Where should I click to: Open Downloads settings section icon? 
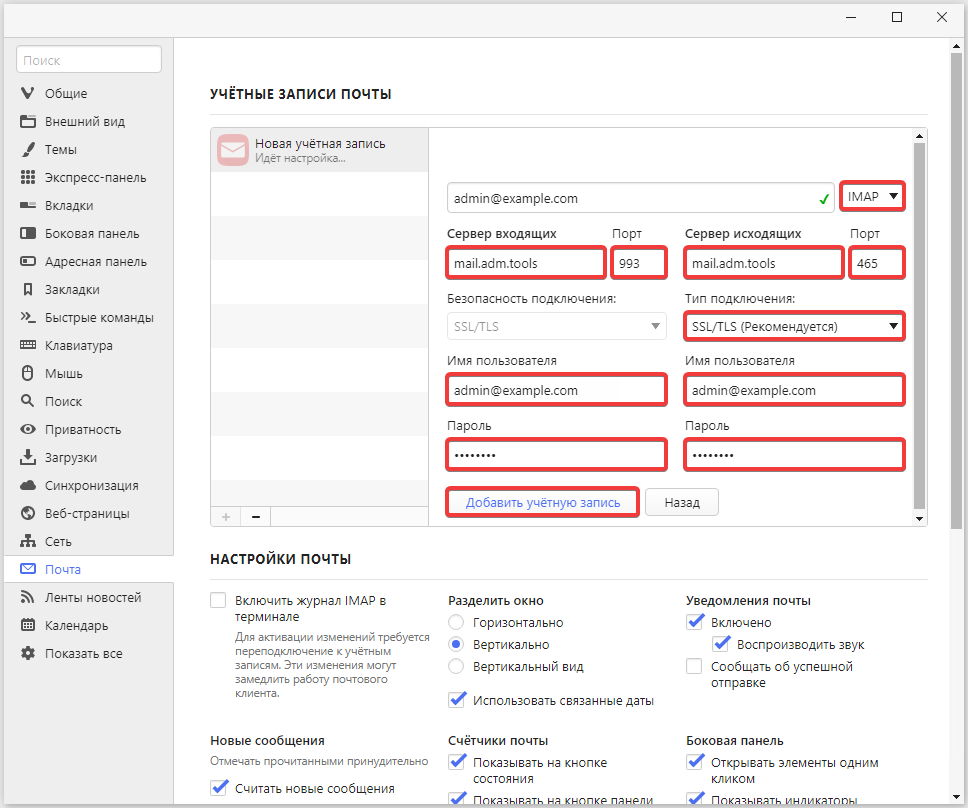[28, 458]
